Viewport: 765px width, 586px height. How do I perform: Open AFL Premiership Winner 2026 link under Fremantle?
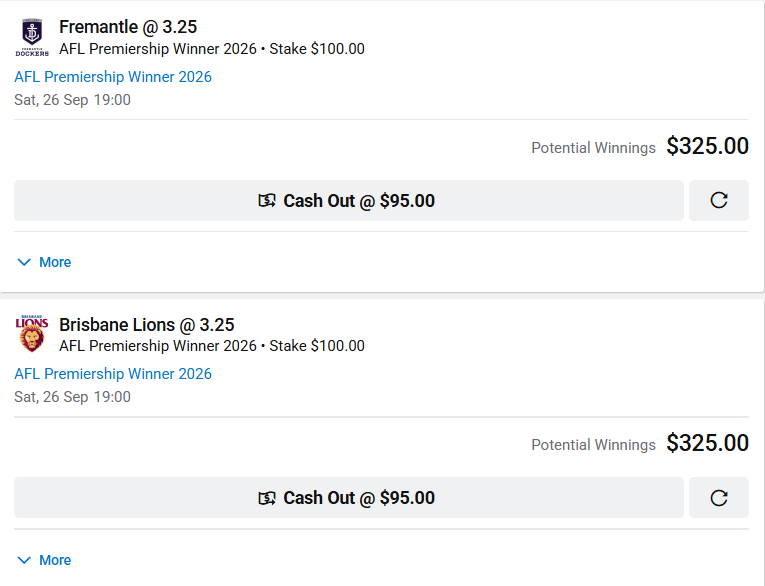point(113,77)
